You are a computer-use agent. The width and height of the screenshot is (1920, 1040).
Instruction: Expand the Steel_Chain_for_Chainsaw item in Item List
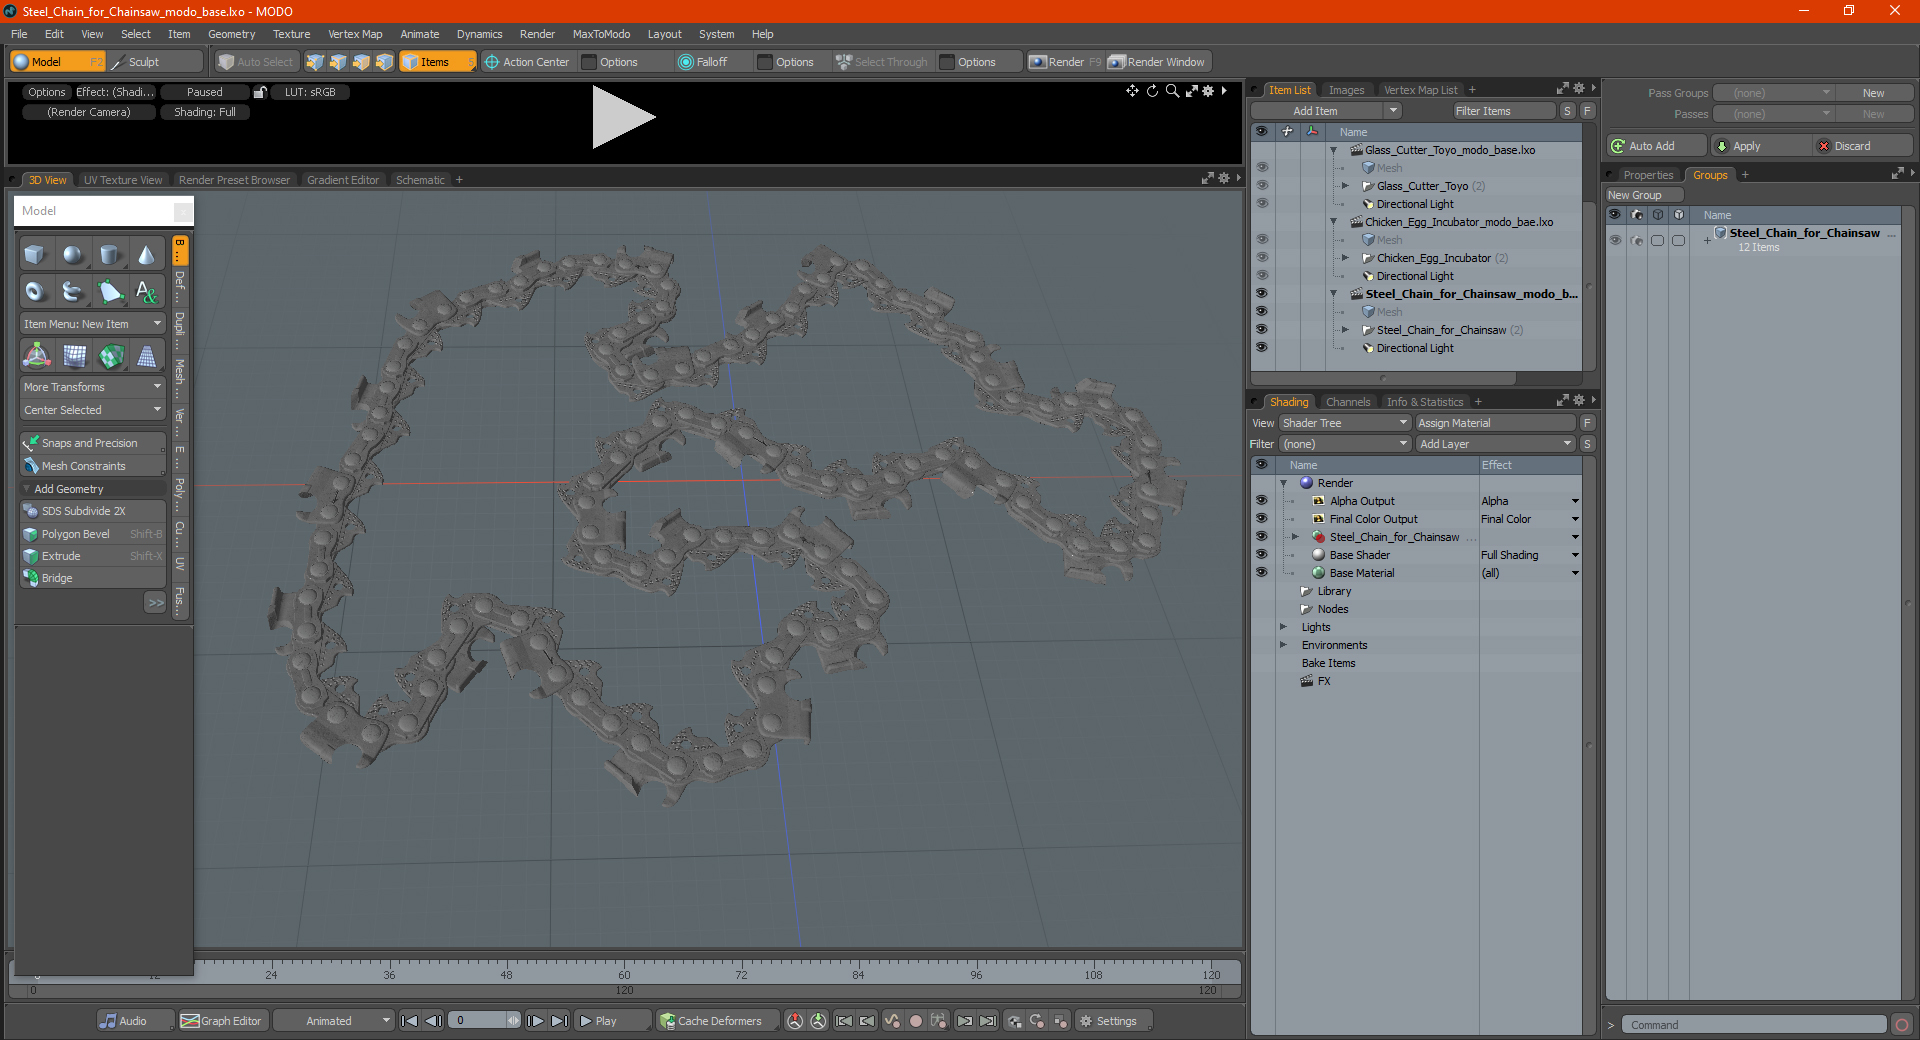(x=1345, y=330)
